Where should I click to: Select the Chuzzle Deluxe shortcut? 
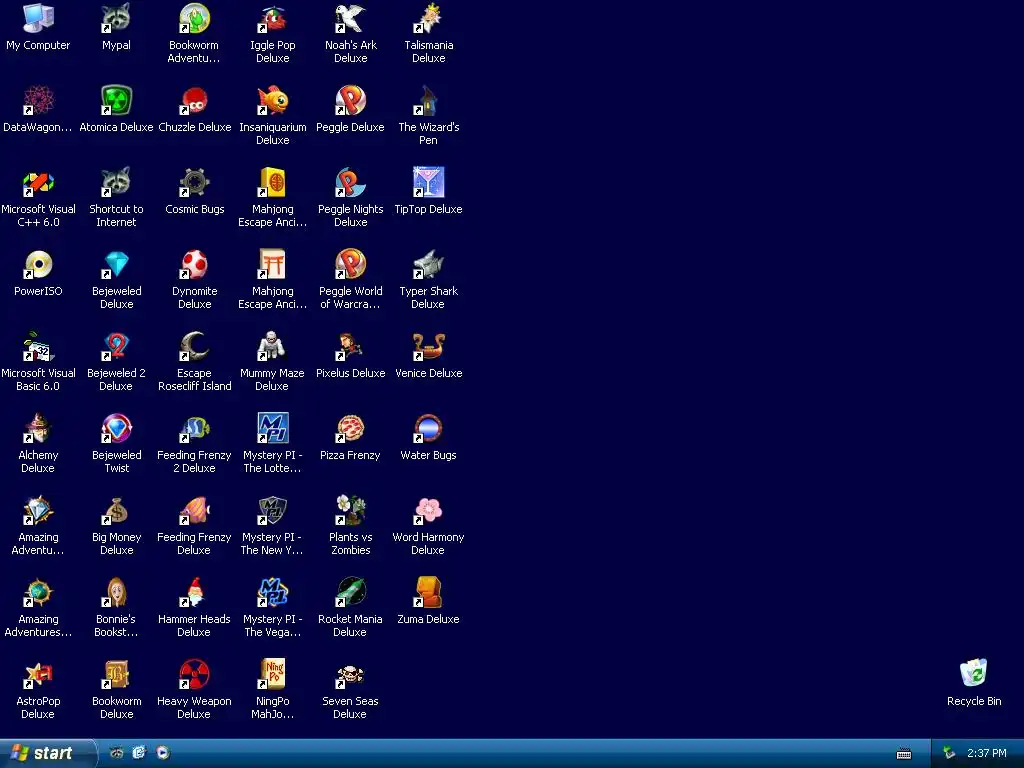tap(195, 101)
